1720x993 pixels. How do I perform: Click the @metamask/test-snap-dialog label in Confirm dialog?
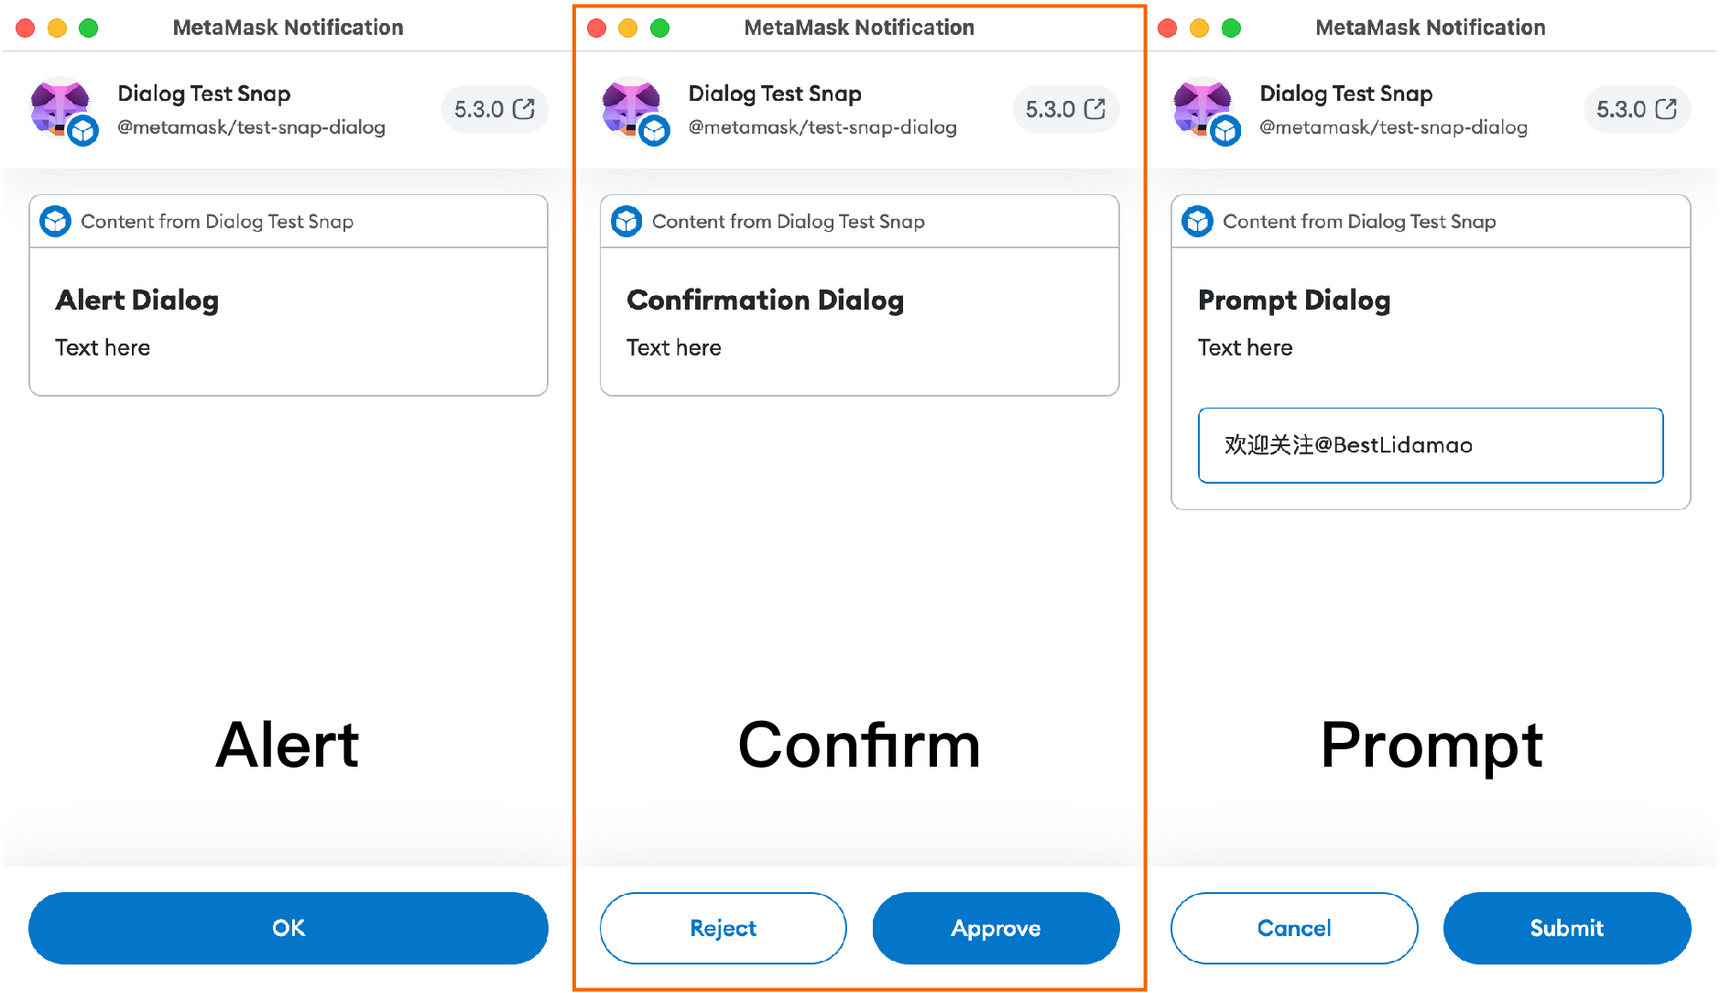click(x=822, y=127)
